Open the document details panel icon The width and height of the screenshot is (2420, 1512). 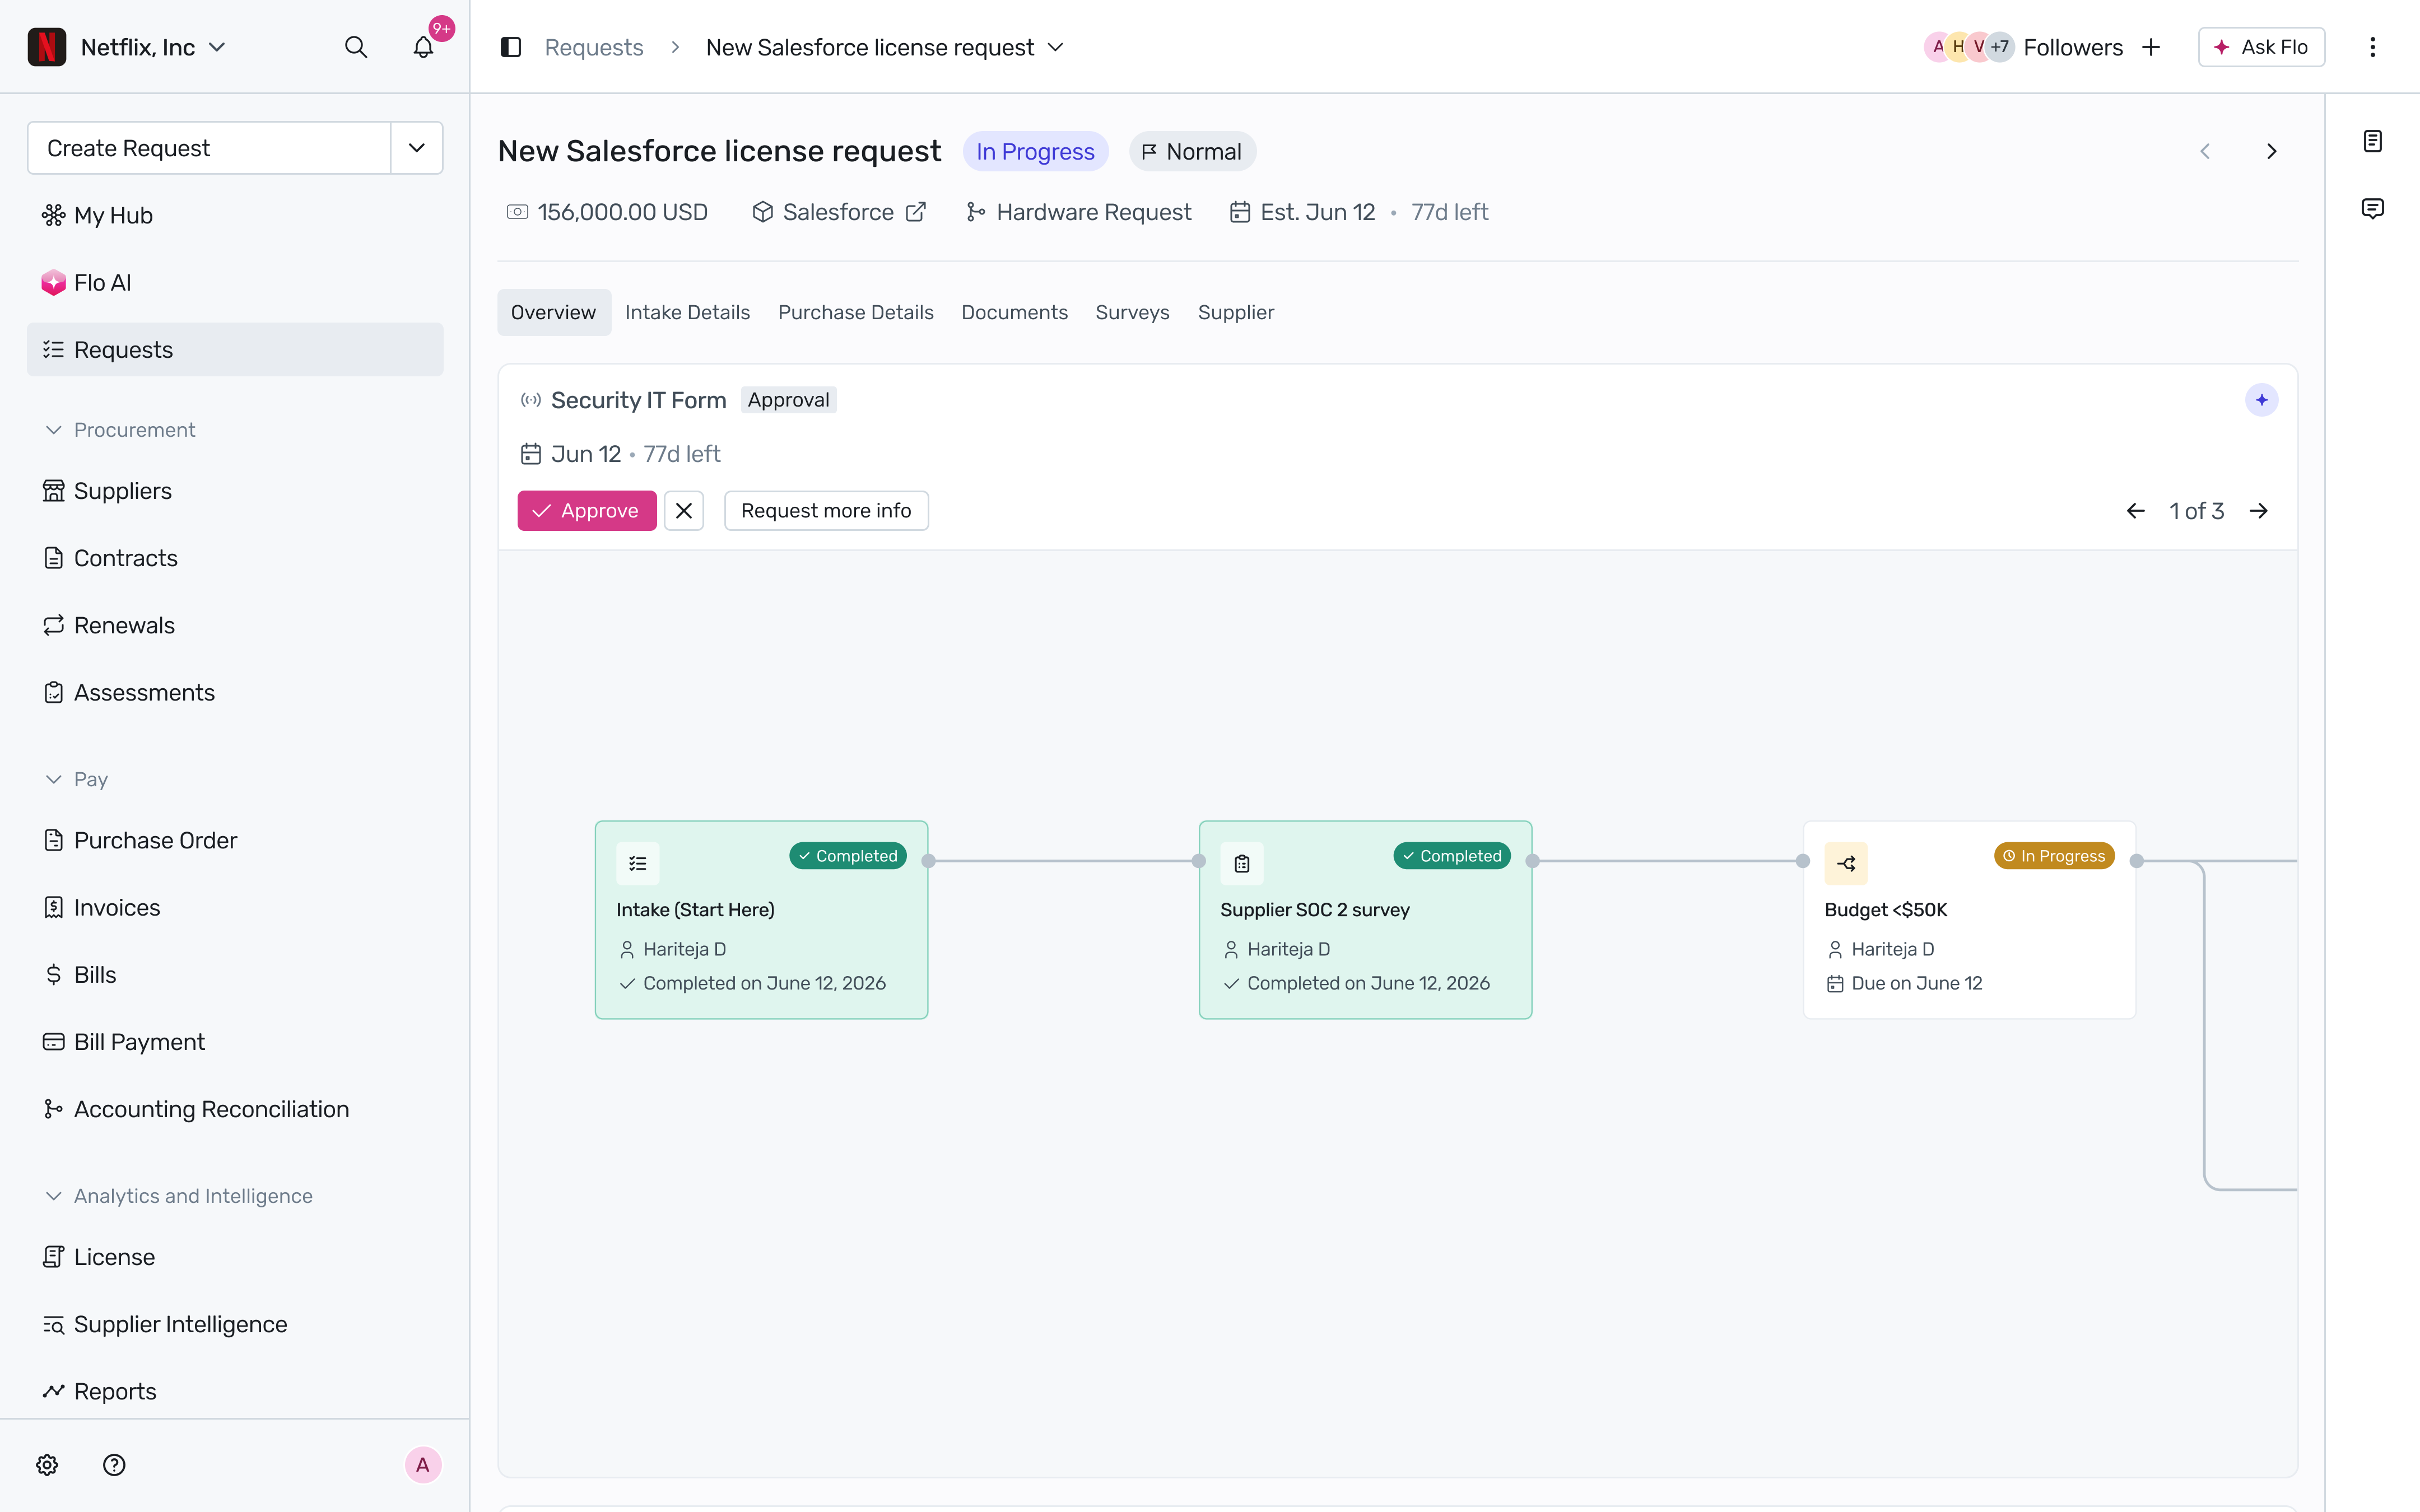tap(2372, 141)
